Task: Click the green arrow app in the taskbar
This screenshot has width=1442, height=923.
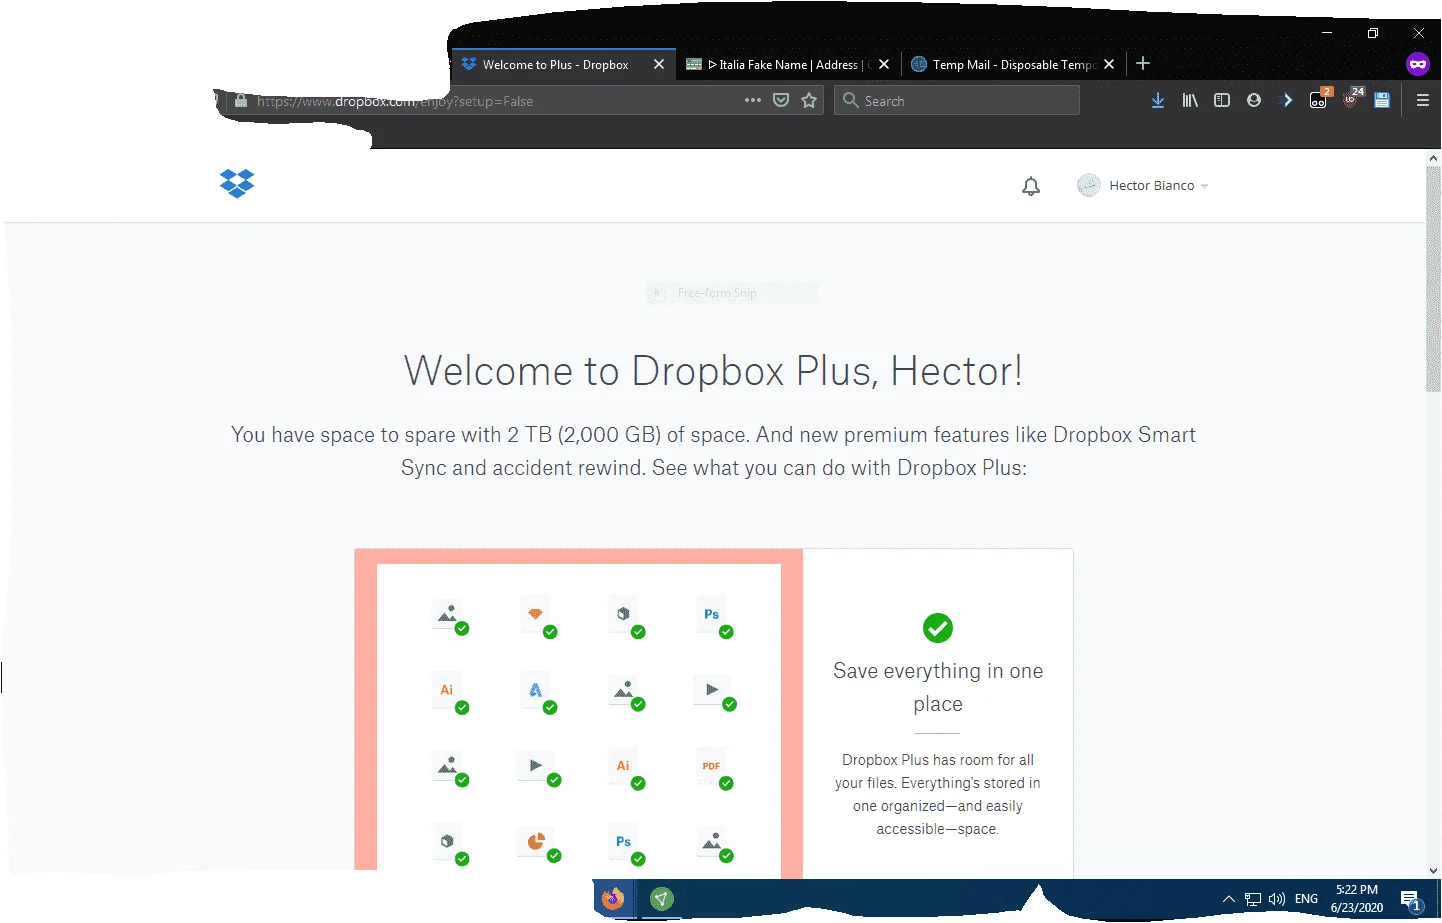Action: (661, 898)
